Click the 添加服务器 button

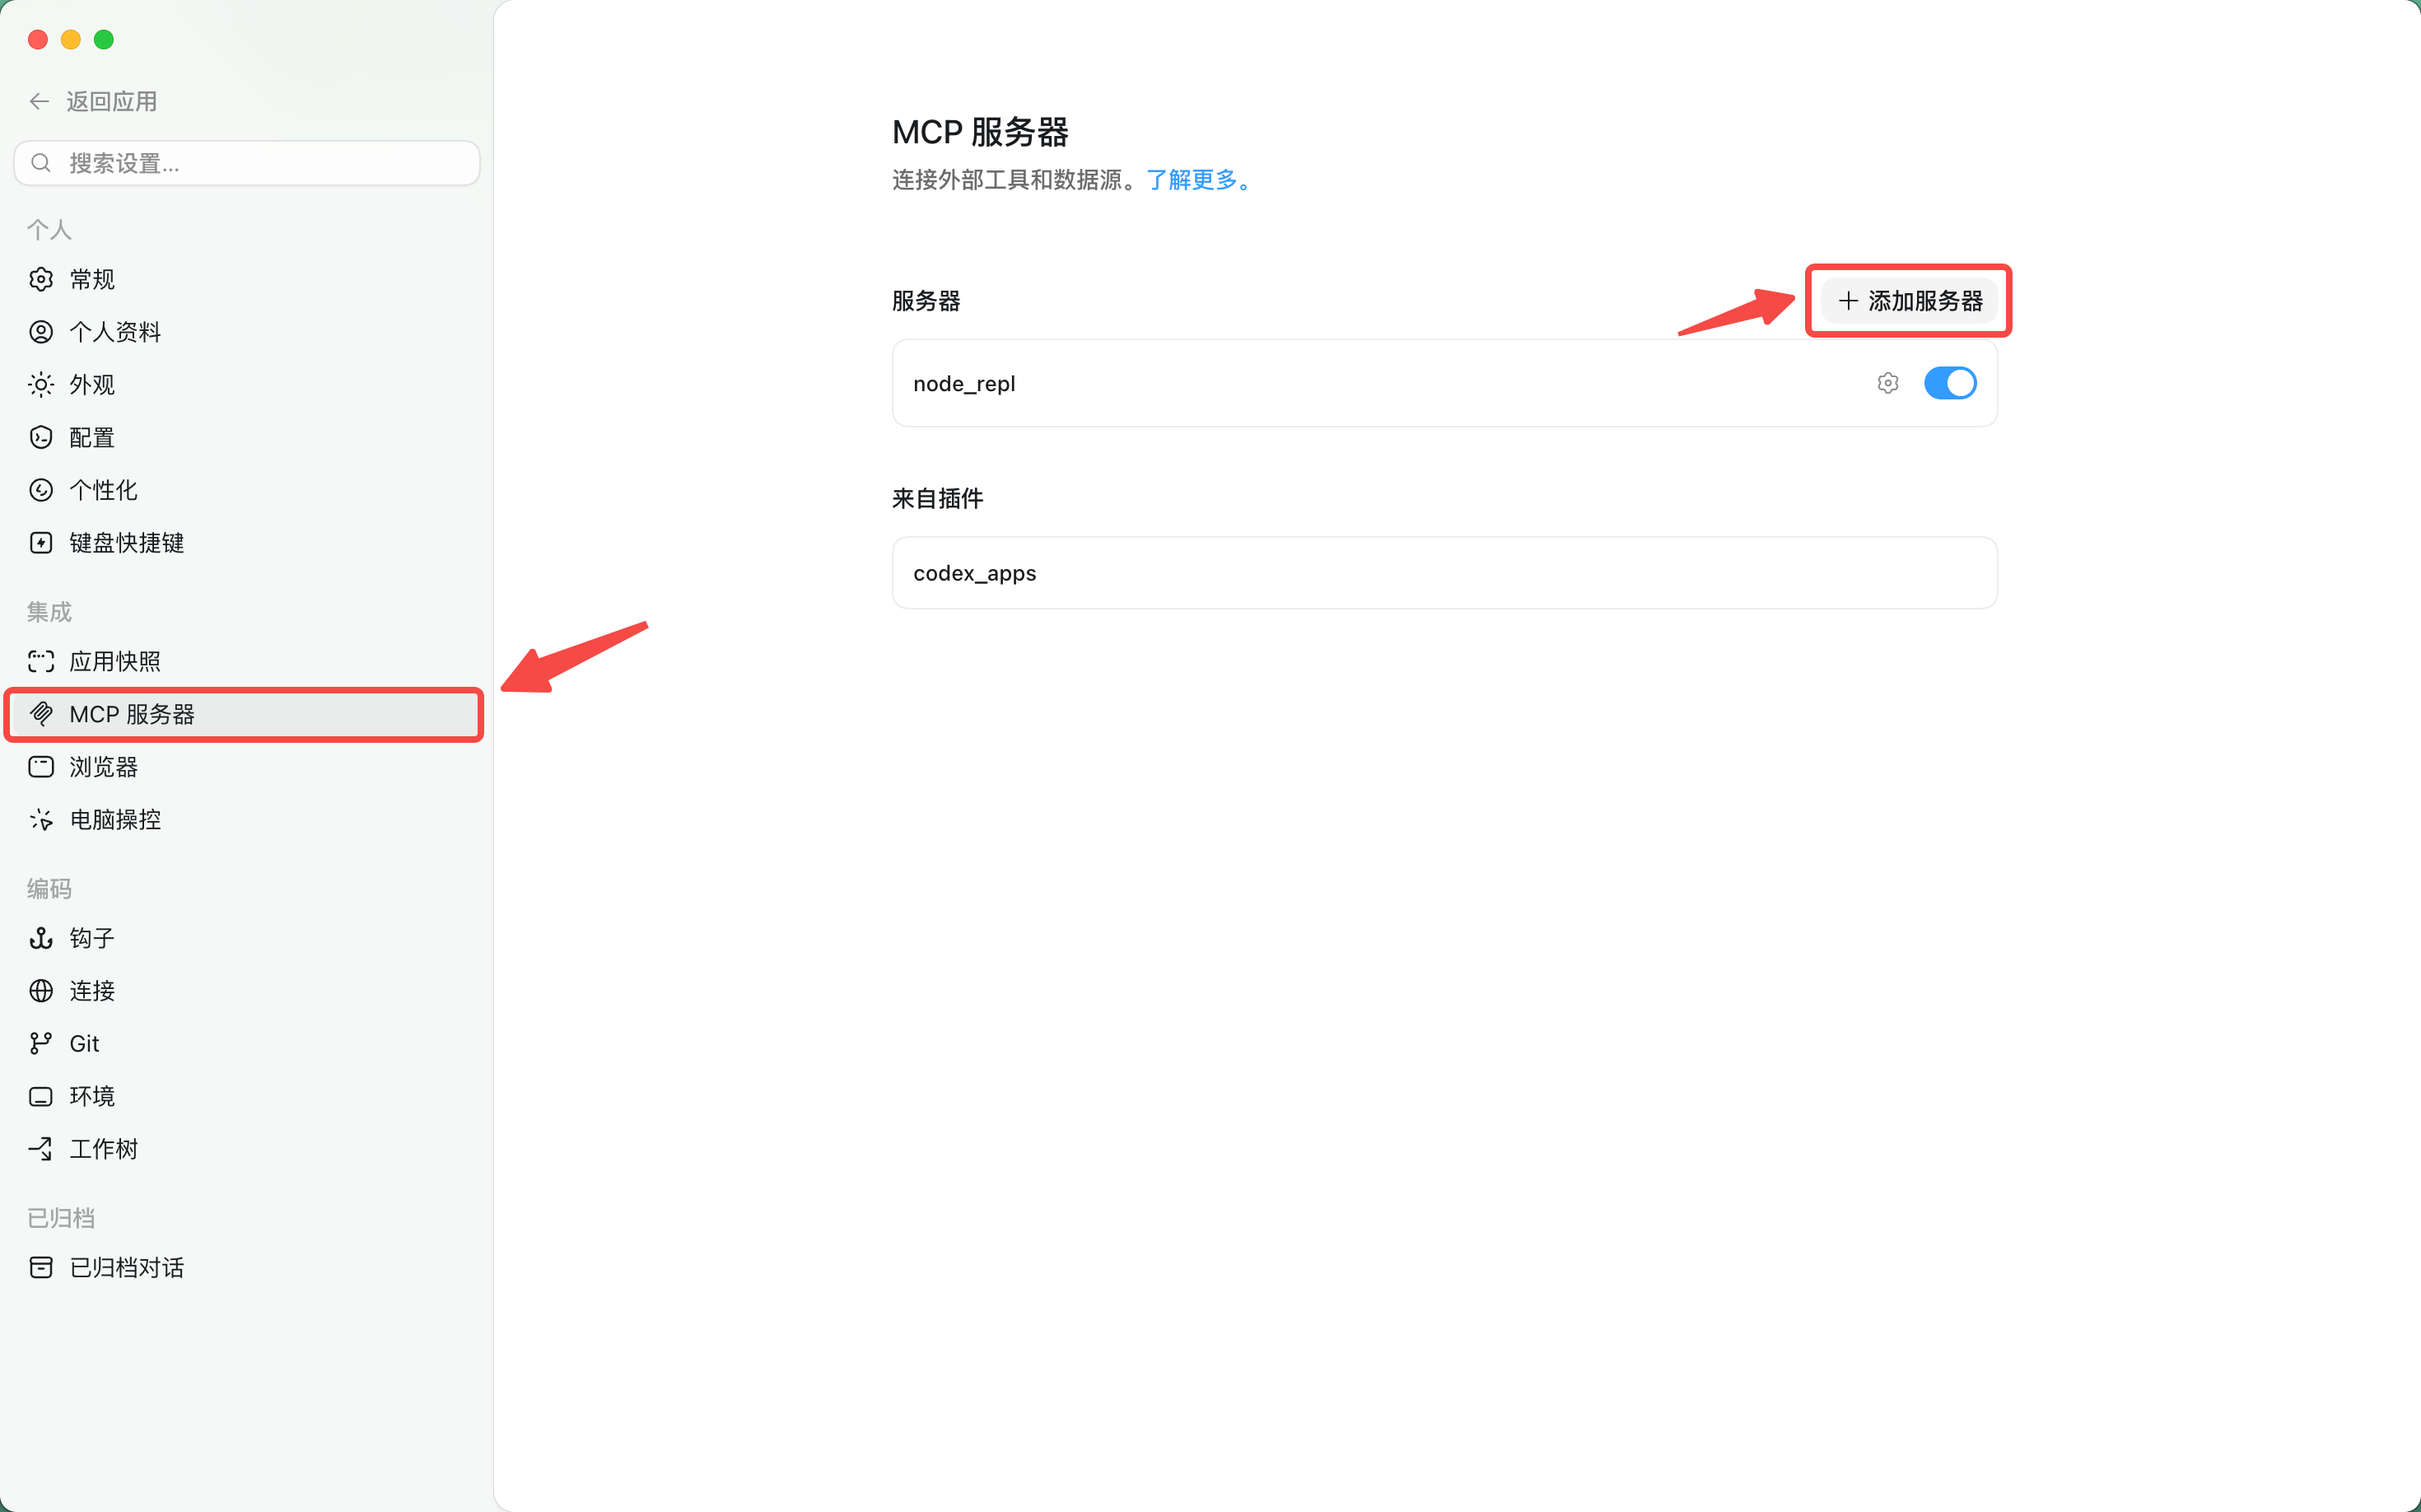pos(1909,301)
